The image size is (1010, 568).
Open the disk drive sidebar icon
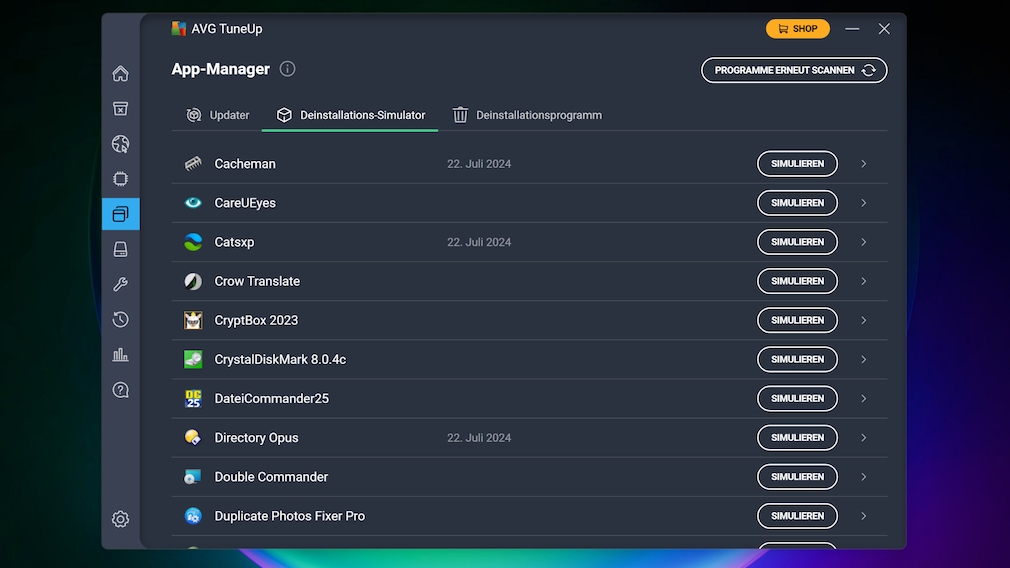point(120,249)
